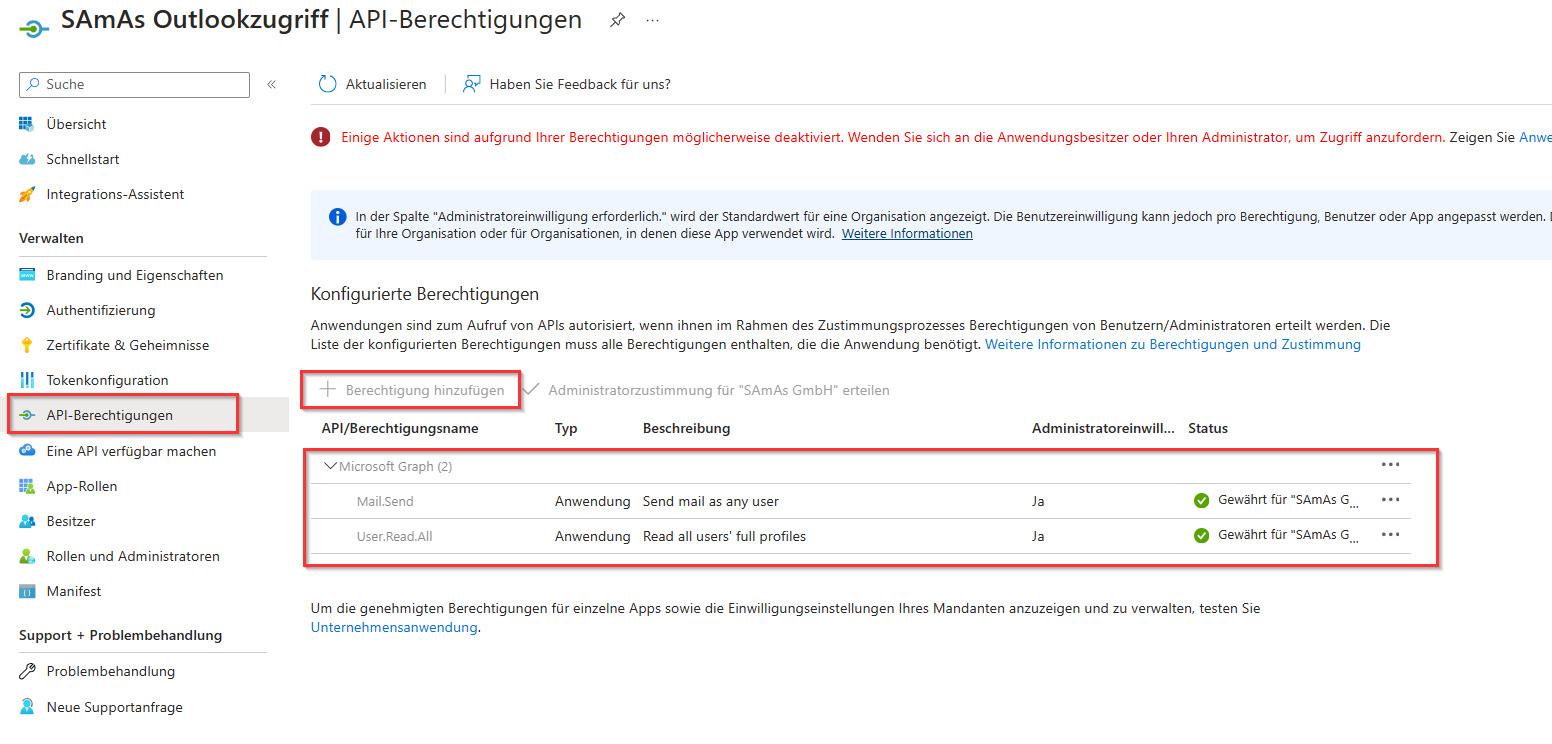Click 'Read all users' full profiles' description
The height and width of the screenshot is (744, 1552).
pyautogui.click(x=724, y=536)
